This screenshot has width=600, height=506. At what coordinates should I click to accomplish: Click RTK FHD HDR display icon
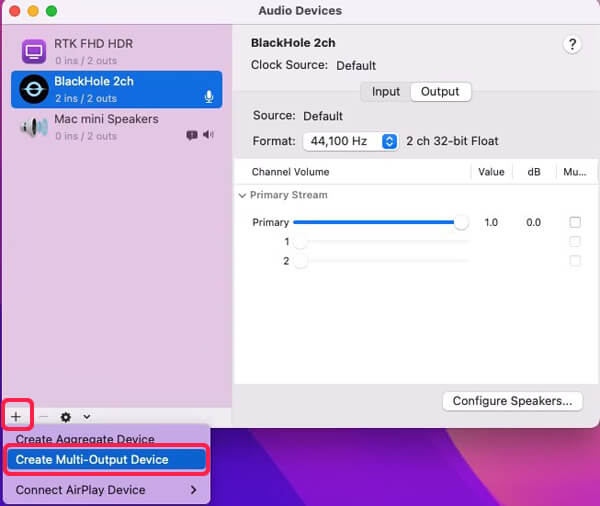34,51
